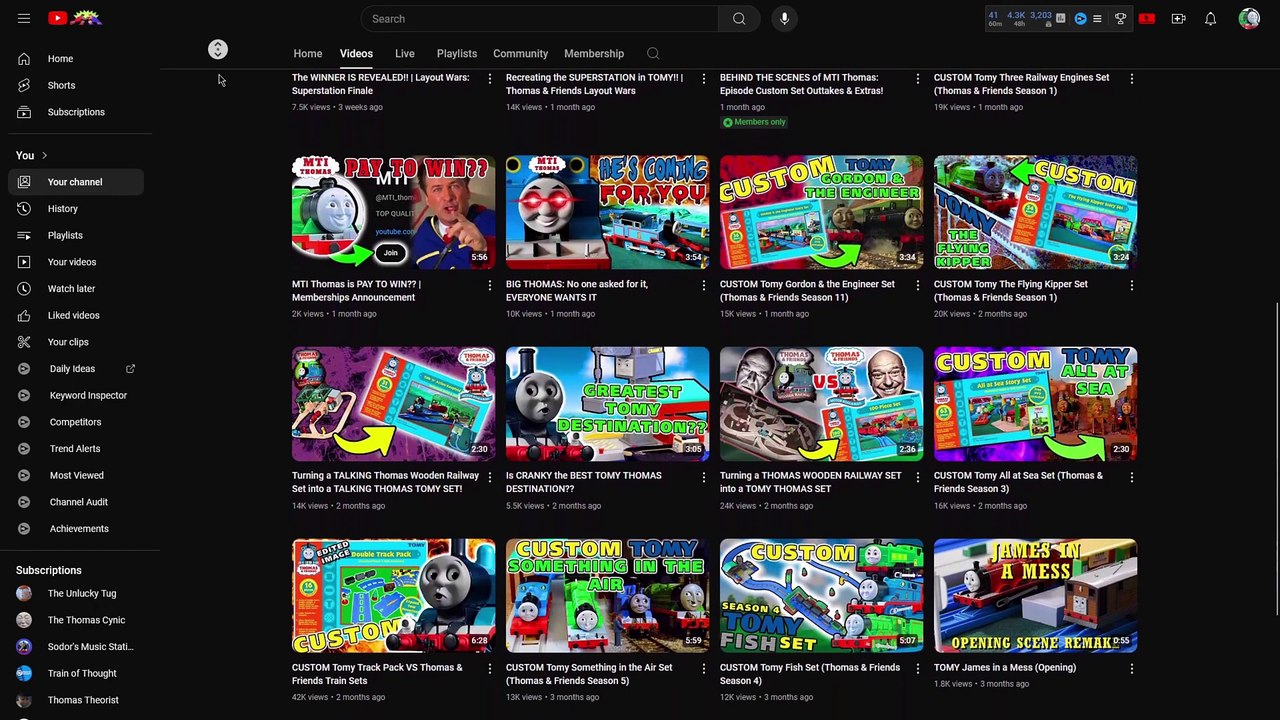Screen dimensions: 1280x720
Task: Open vidIQ Daily Ideas
Action: [76, 368]
